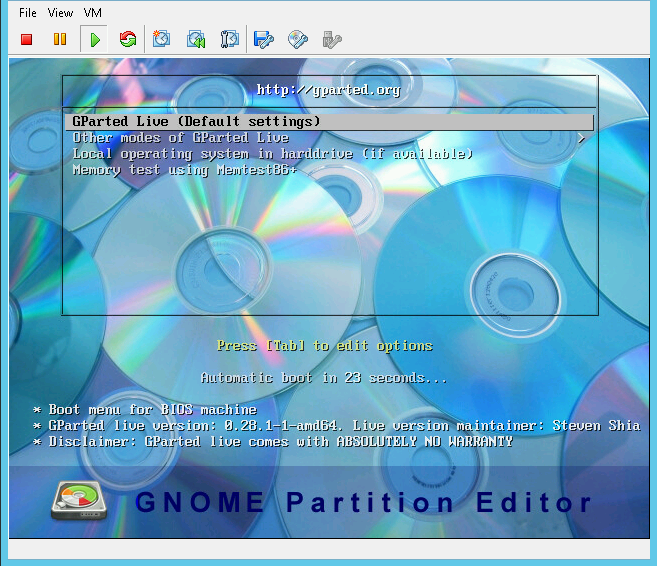This screenshot has height=566, width=657.
Task: Take a snapshot of the VM
Action: [x=161, y=39]
